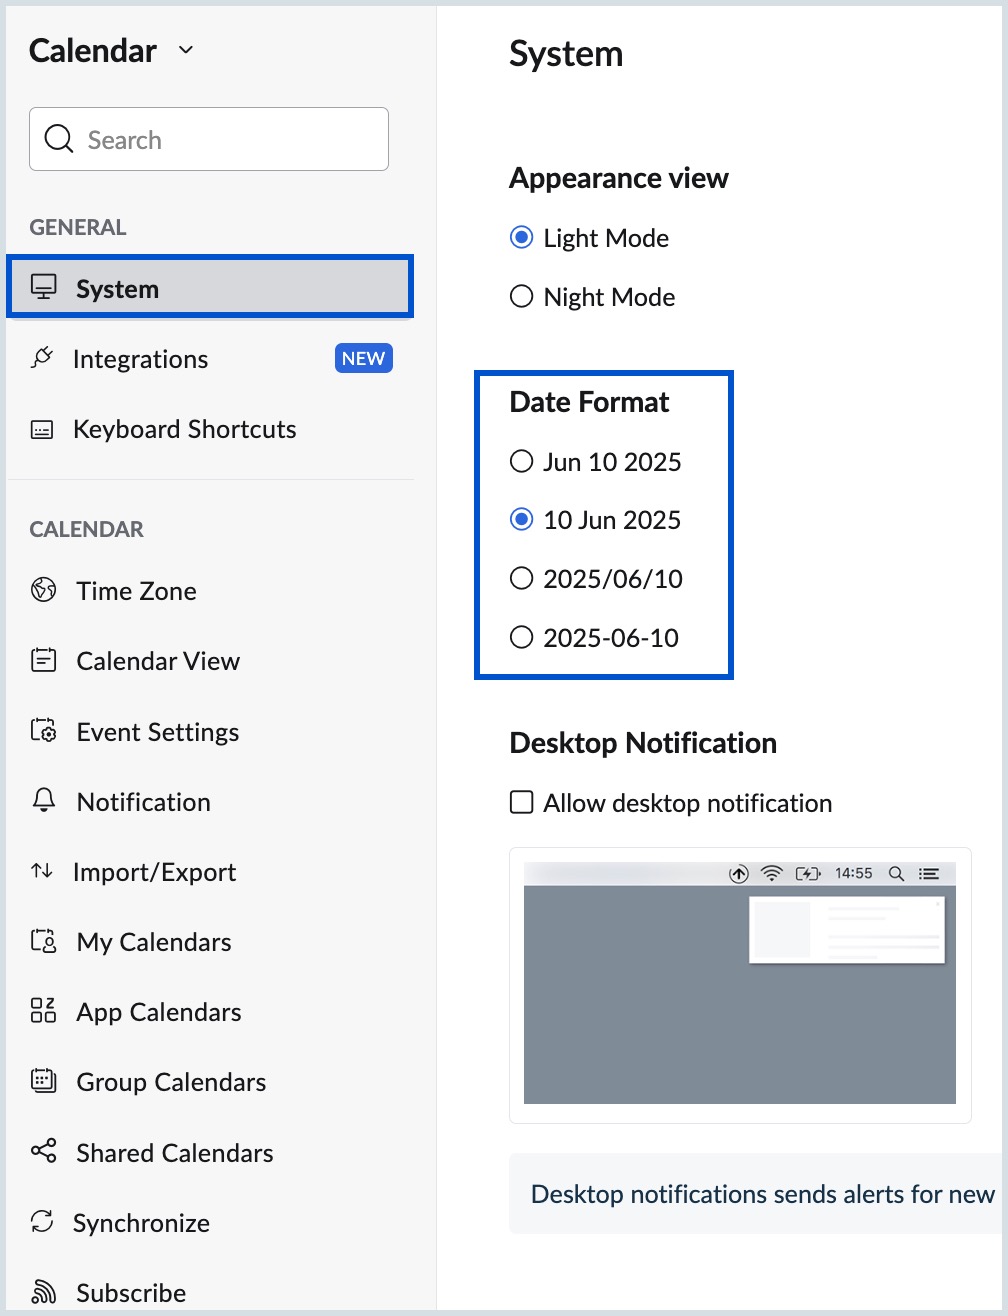This screenshot has width=1008, height=1316.
Task: Click the Notification bell icon
Action: coord(43,801)
